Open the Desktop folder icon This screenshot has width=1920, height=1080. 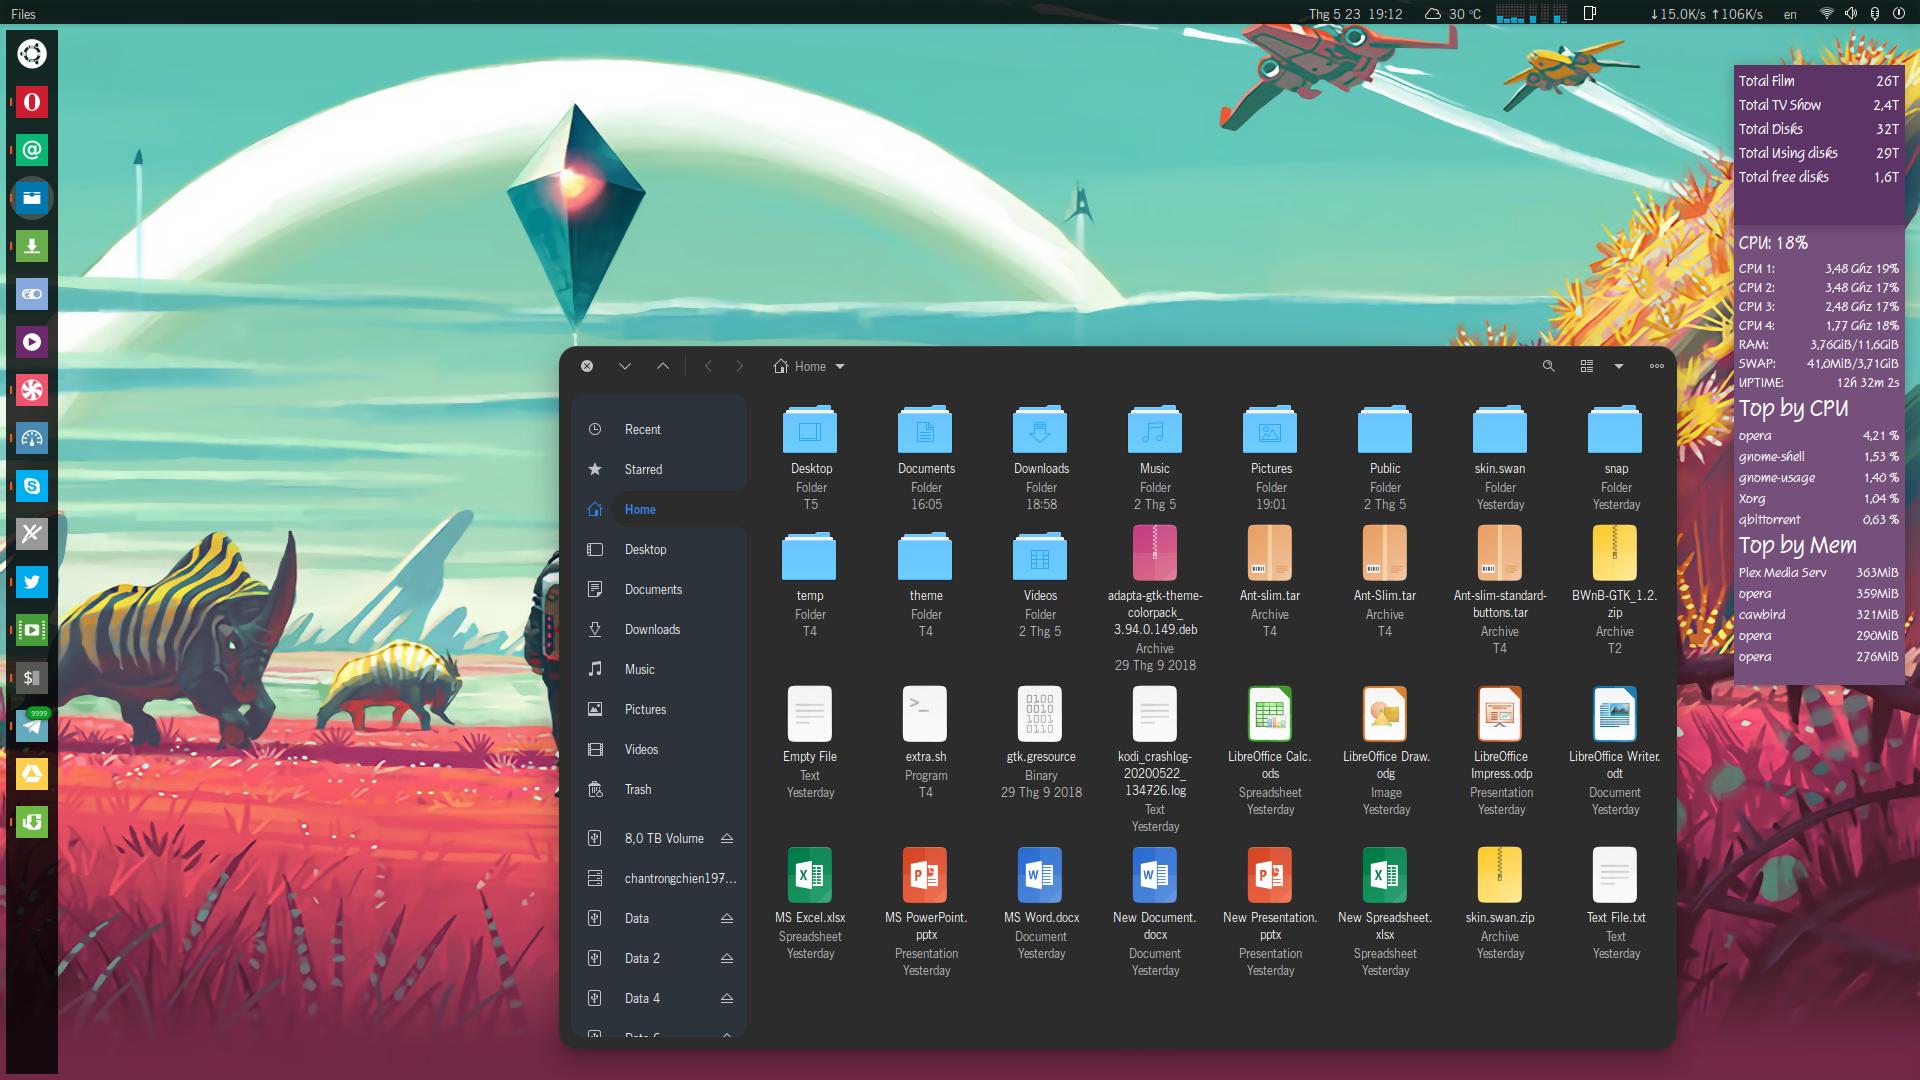pyautogui.click(x=810, y=430)
